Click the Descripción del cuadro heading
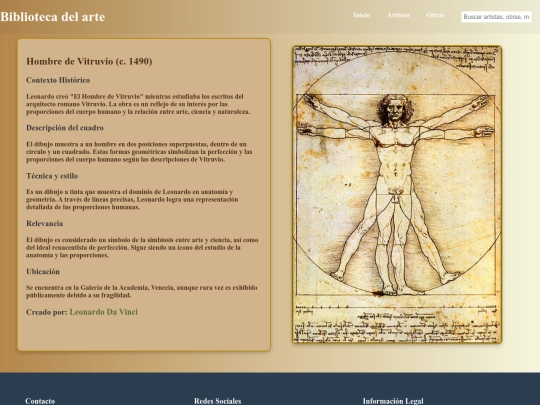This screenshot has width=540, height=405. click(x=65, y=128)
